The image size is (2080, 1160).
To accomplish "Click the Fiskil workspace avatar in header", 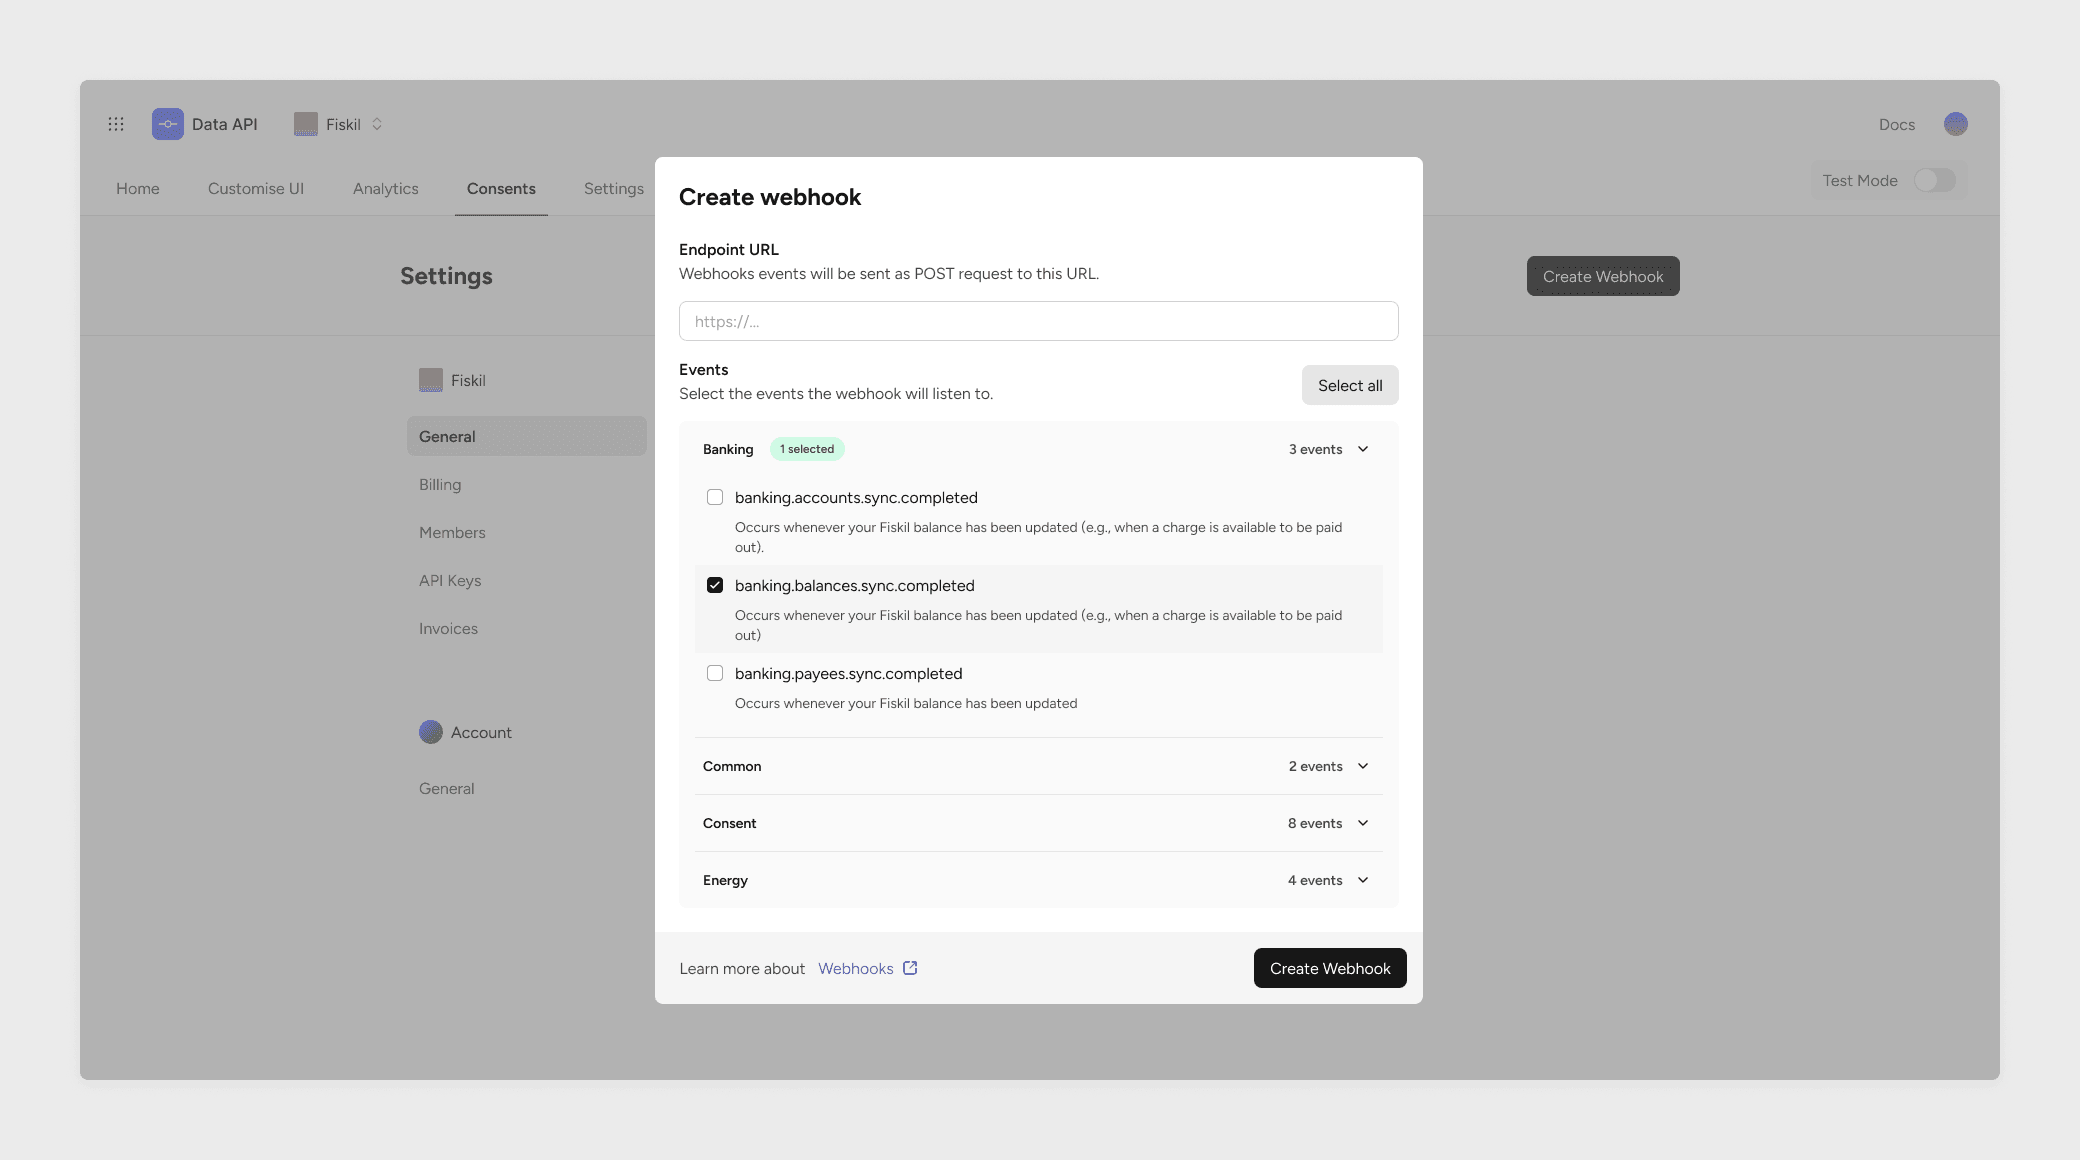I will [306, 124].
